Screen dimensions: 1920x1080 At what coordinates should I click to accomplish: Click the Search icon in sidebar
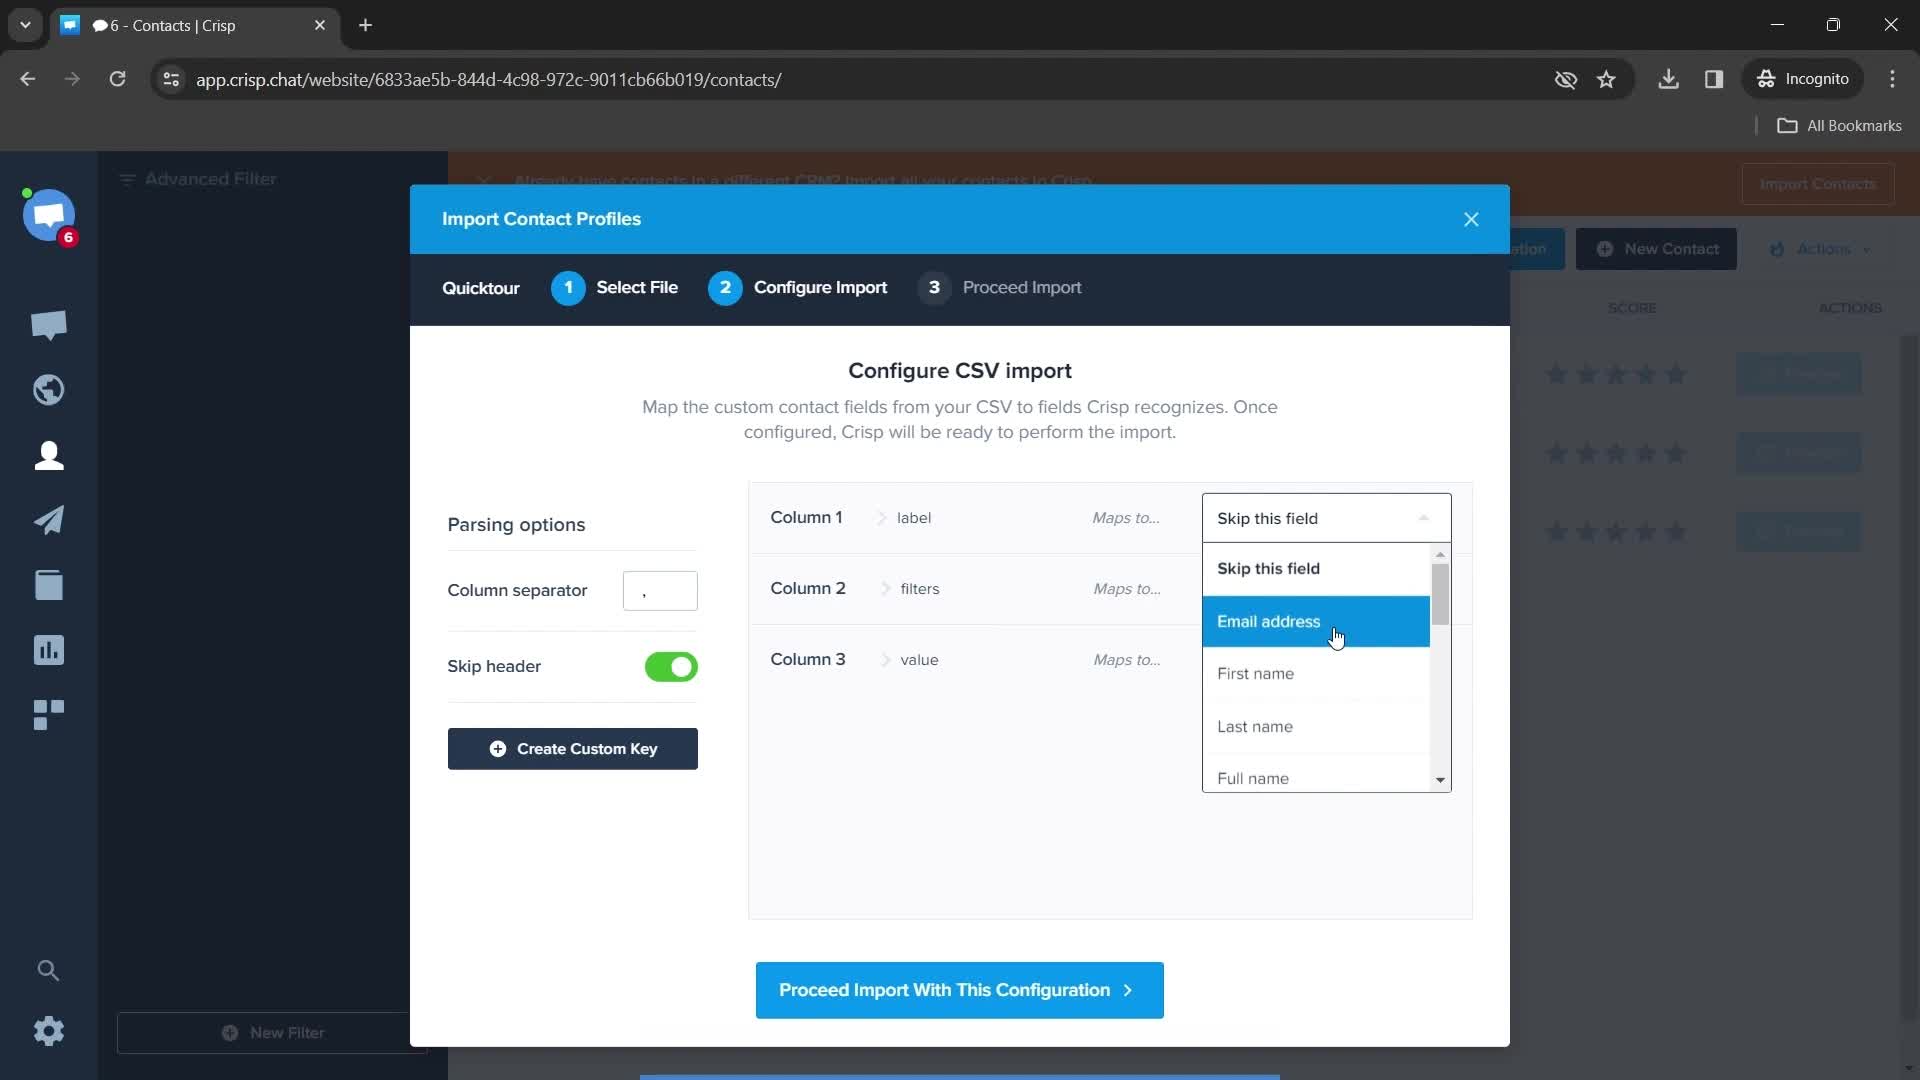49,969
